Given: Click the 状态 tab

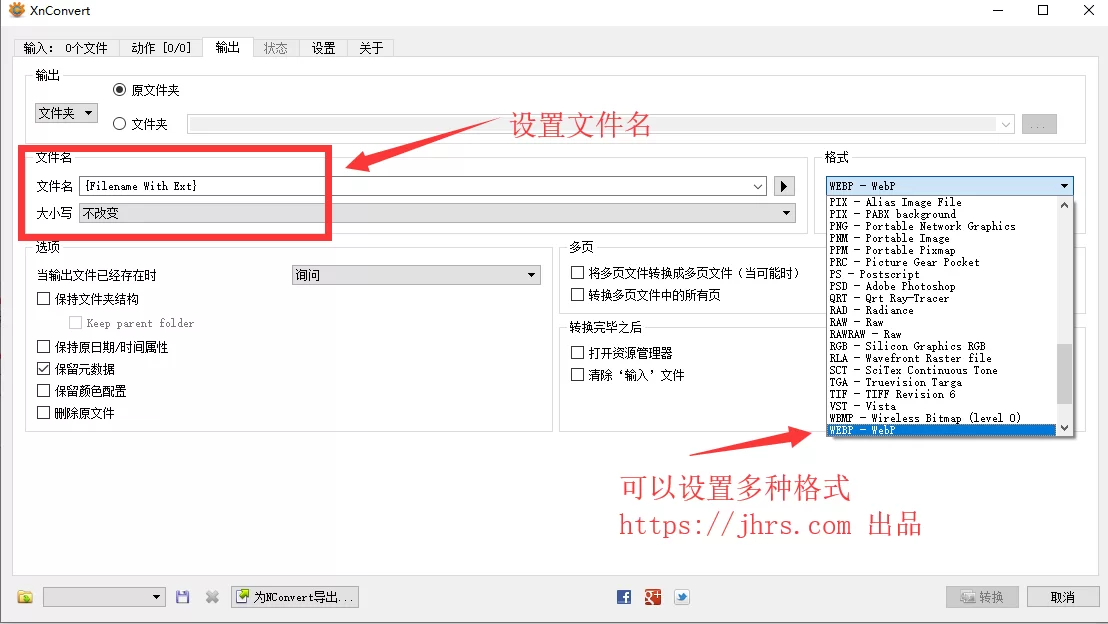Looking at the screenshot, I should (276, 48).
